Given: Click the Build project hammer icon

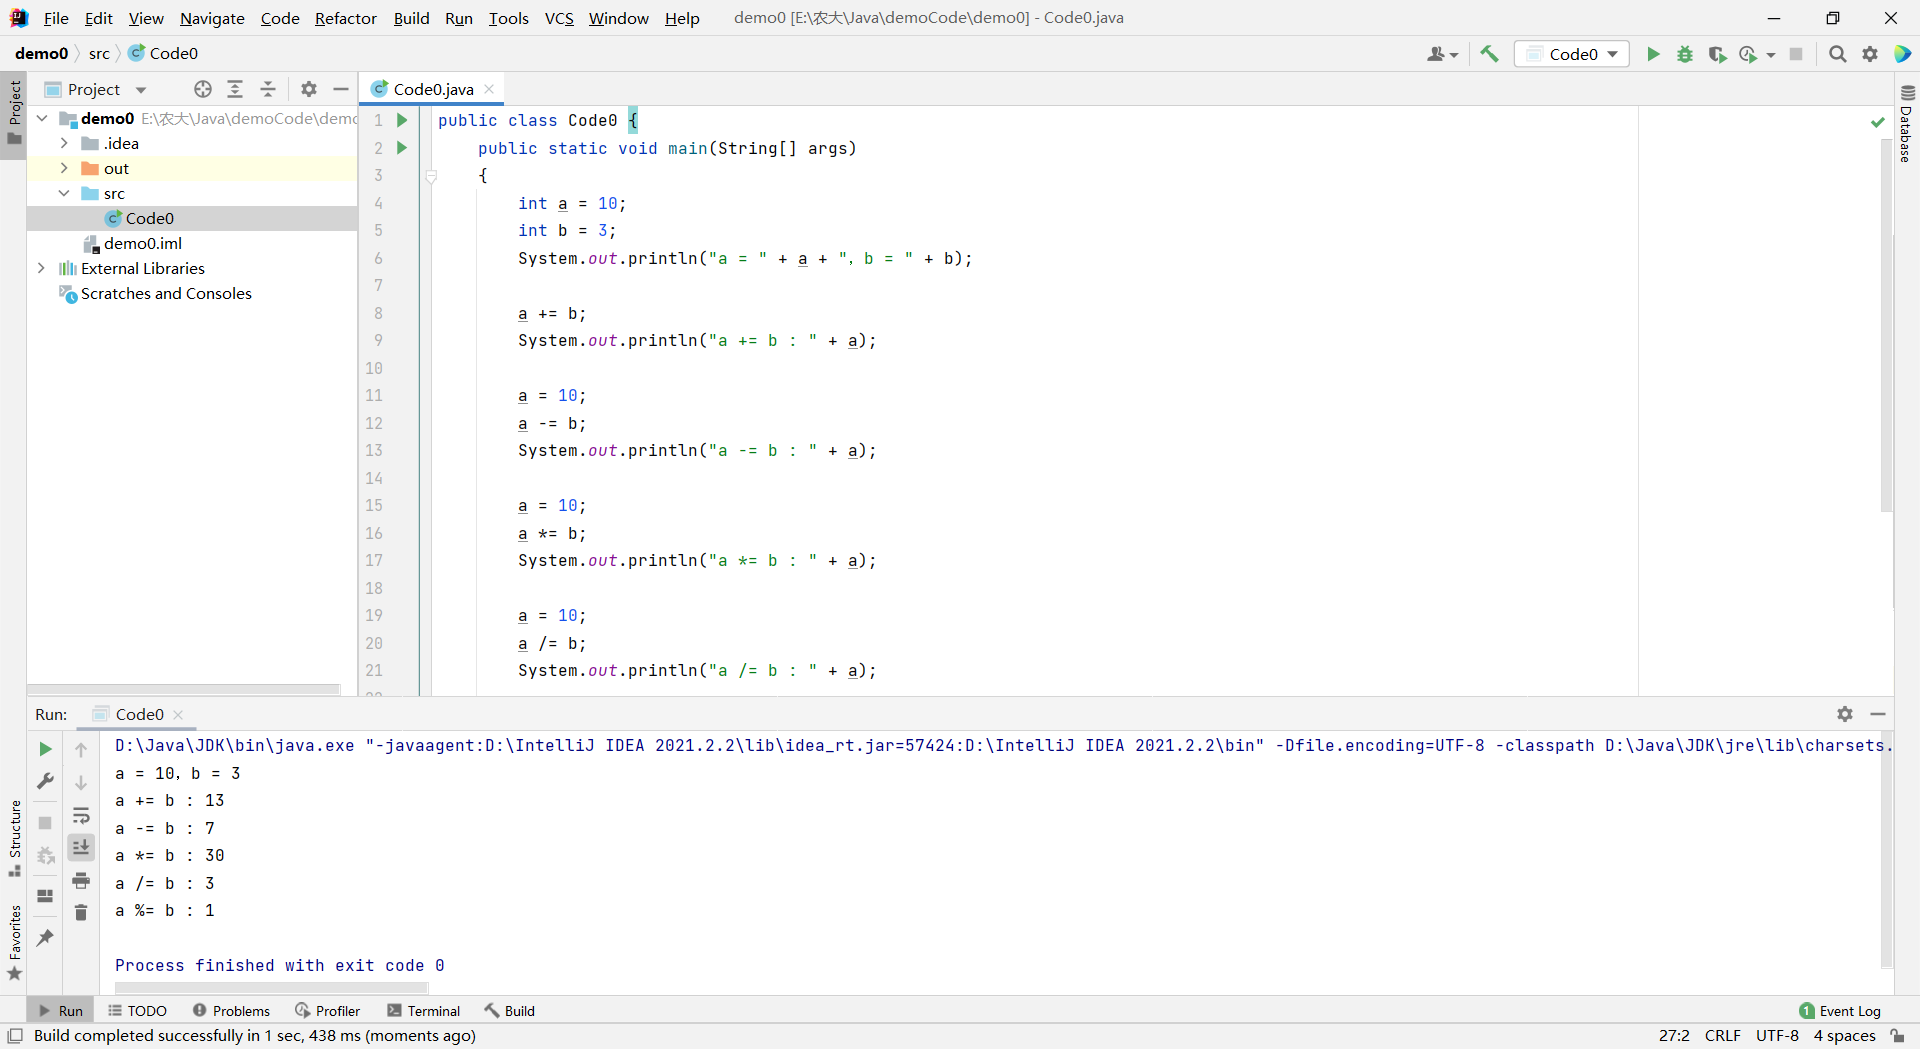Looking at the screenshot, I should pos(1489,54).
